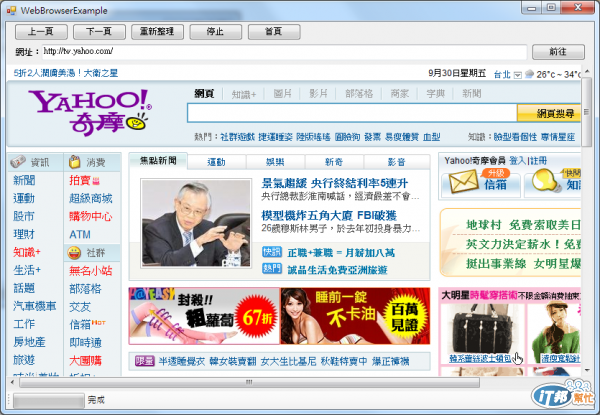Image resolution: width=600 pixels, height=415 pixels.
Task: Click the 登入 member sign-in link
Action: click(517, 161)
